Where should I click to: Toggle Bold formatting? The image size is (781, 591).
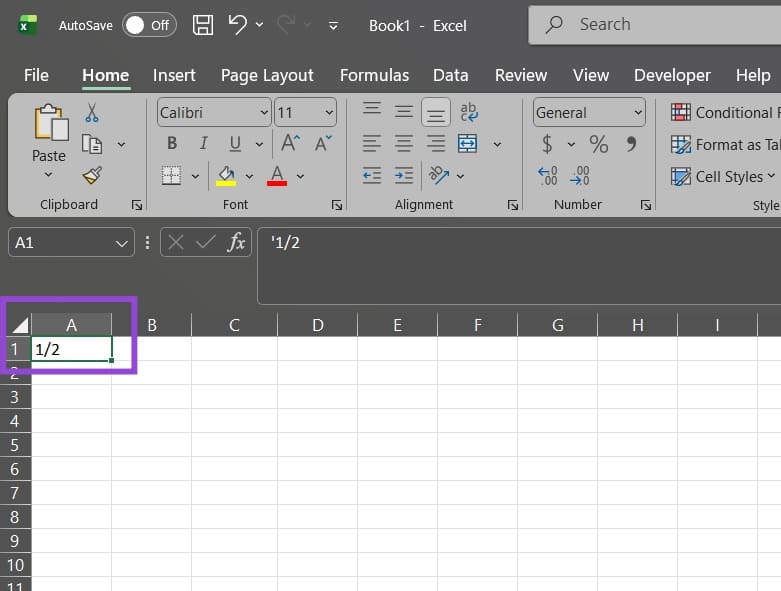172,144
